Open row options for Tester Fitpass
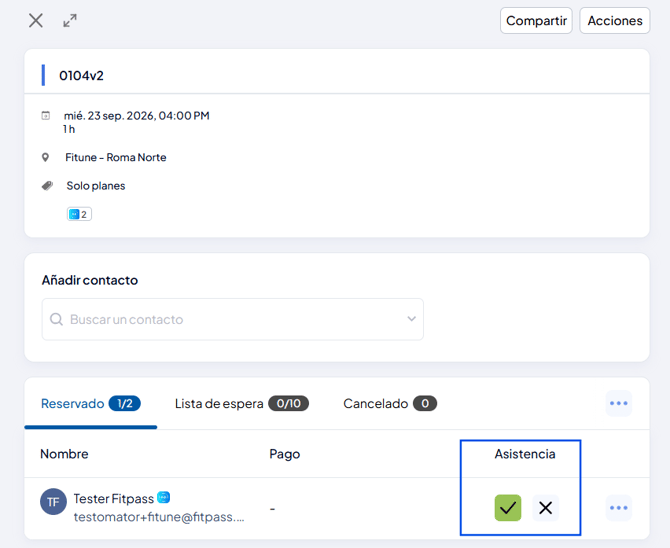This screenshot has width=670, height=548. (x=618, y=508)
